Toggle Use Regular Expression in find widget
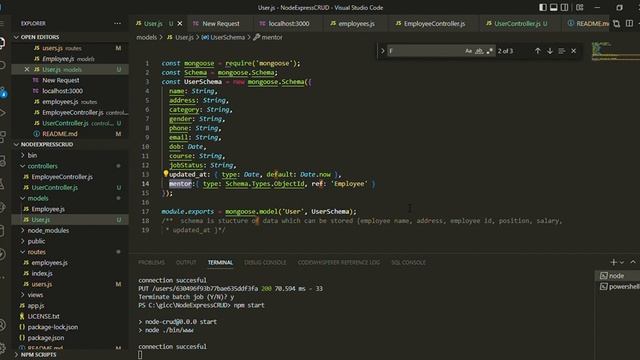Screen dimensions: 640x360 pos(489,51)
